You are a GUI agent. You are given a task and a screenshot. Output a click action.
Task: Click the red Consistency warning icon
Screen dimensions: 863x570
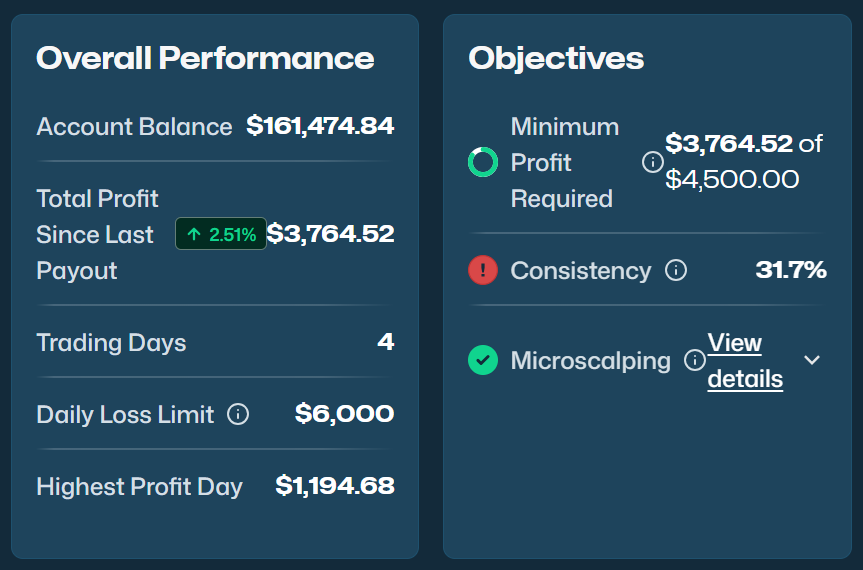coord(483,270)
